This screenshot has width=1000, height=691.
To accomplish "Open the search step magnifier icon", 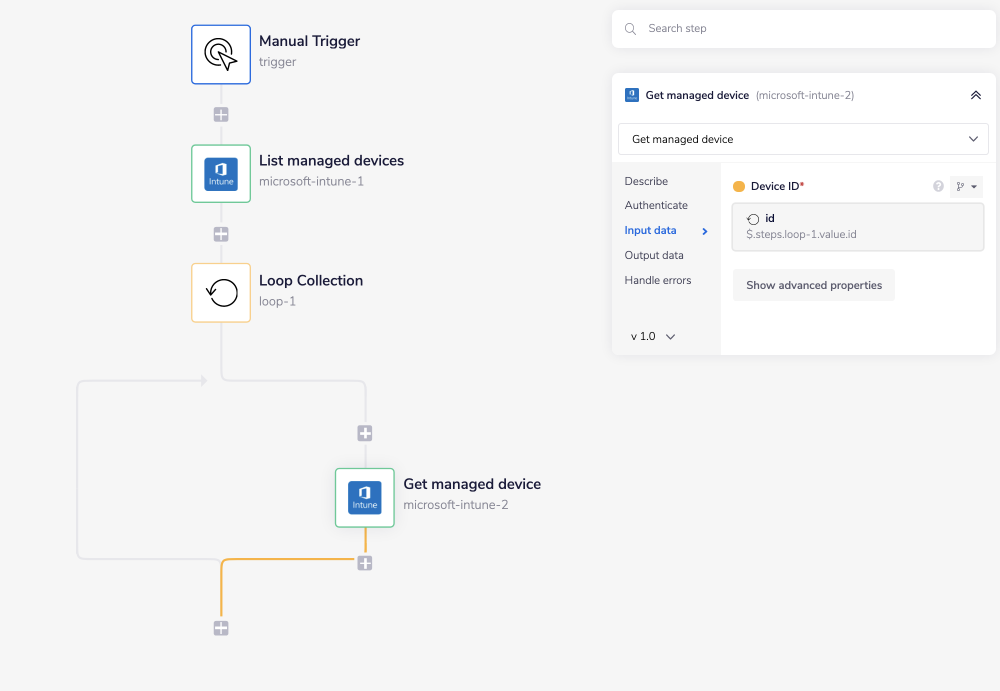I will point(630,29).
